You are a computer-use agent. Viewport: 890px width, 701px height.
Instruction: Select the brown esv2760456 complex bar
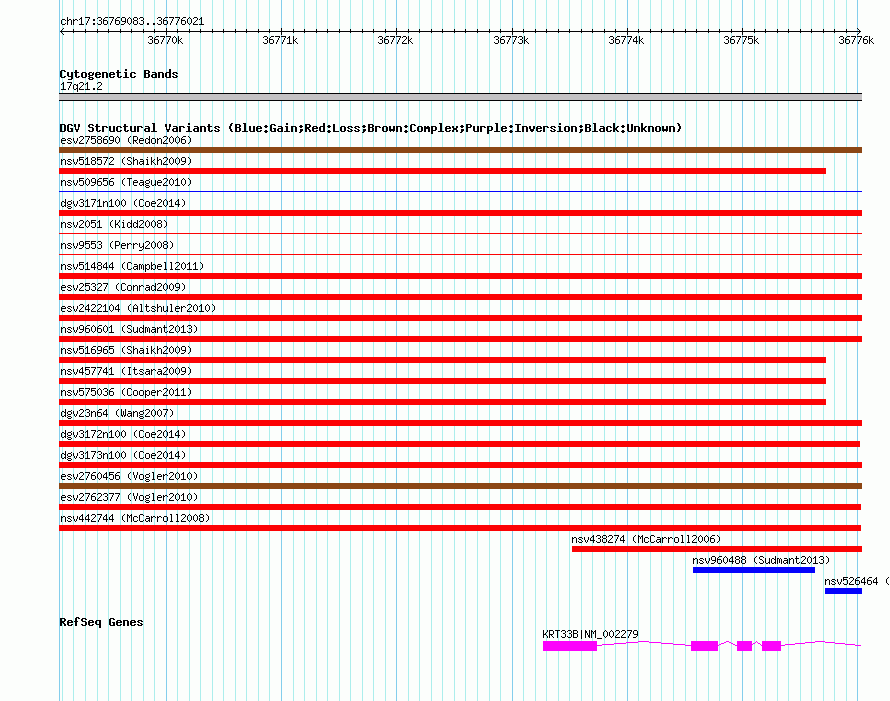[x=460, y=486]
